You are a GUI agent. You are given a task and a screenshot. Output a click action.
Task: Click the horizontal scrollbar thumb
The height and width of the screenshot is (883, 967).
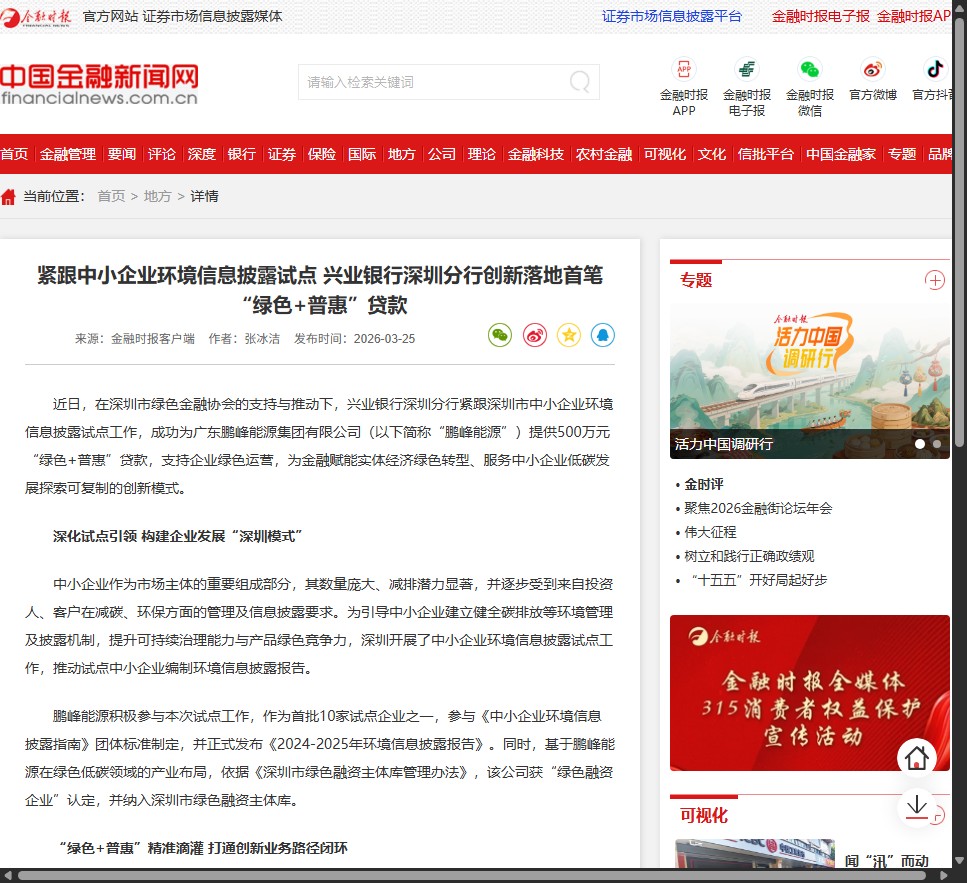click(471, 876)
